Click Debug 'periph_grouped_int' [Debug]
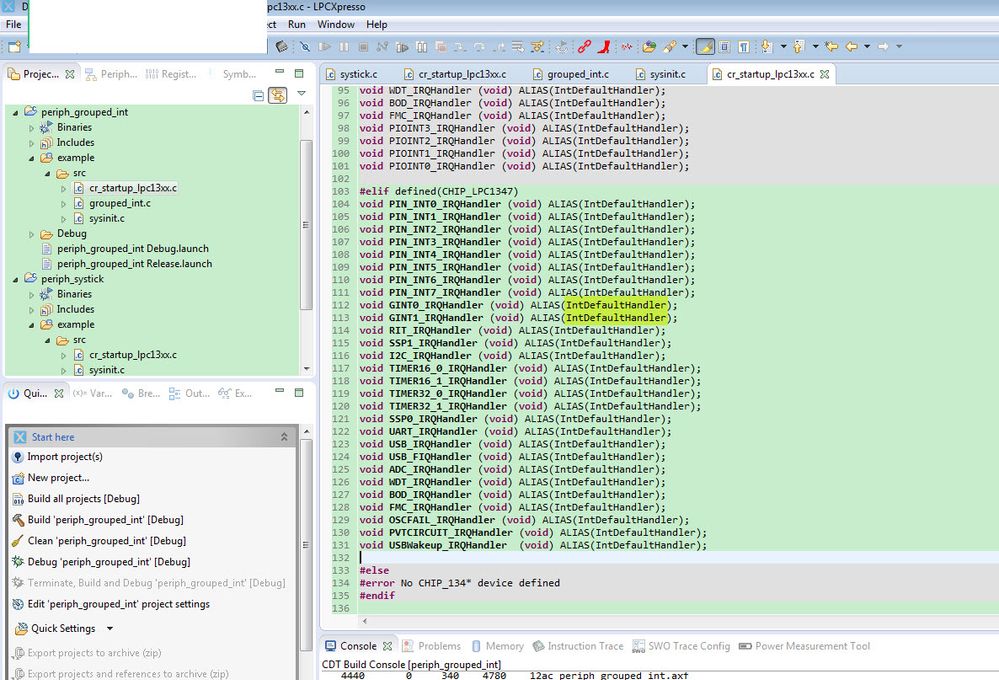Viewport: 999px width, 680px height. coord(108,561)
